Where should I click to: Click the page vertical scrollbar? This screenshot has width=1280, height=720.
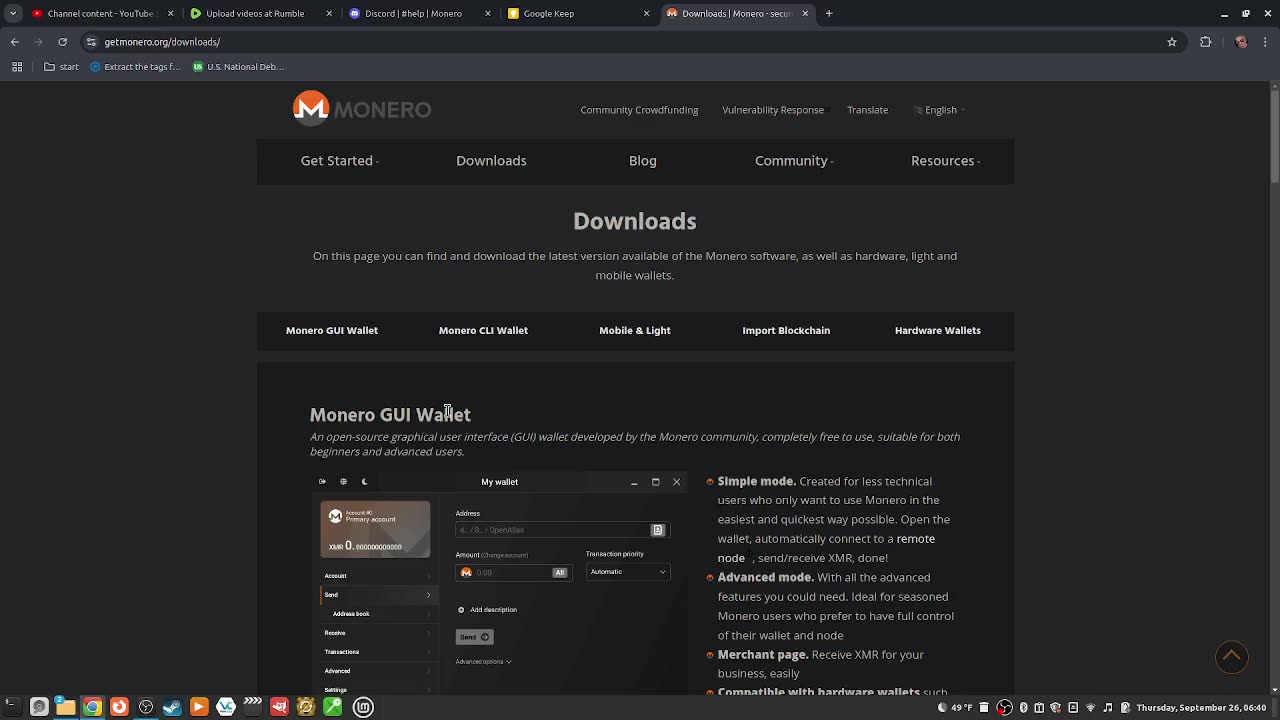click(1273, 135)
